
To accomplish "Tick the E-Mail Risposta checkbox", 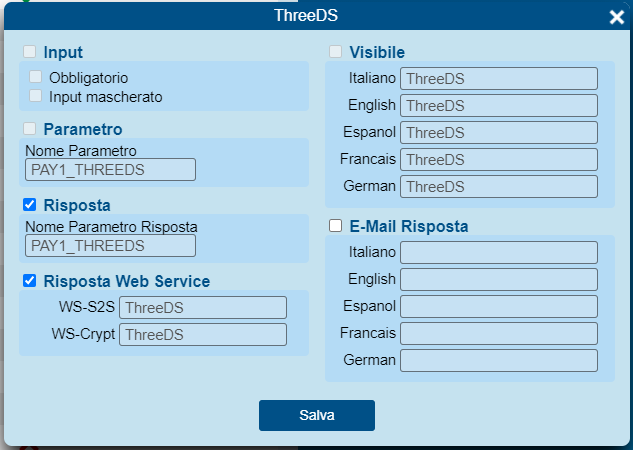I will 335,226.
